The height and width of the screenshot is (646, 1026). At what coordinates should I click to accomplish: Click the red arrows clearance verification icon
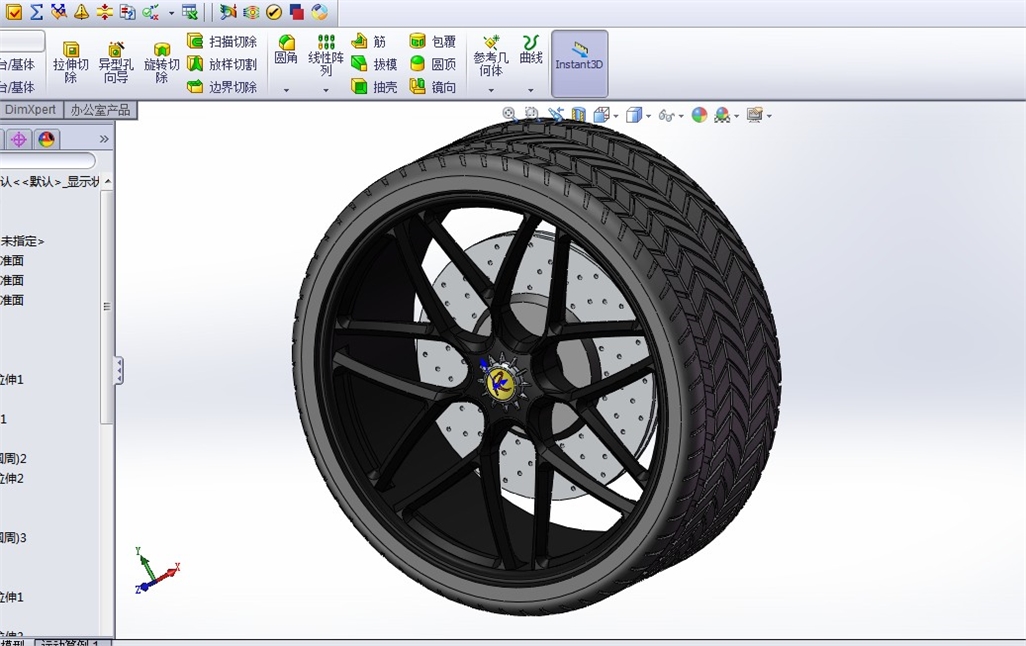104,11
